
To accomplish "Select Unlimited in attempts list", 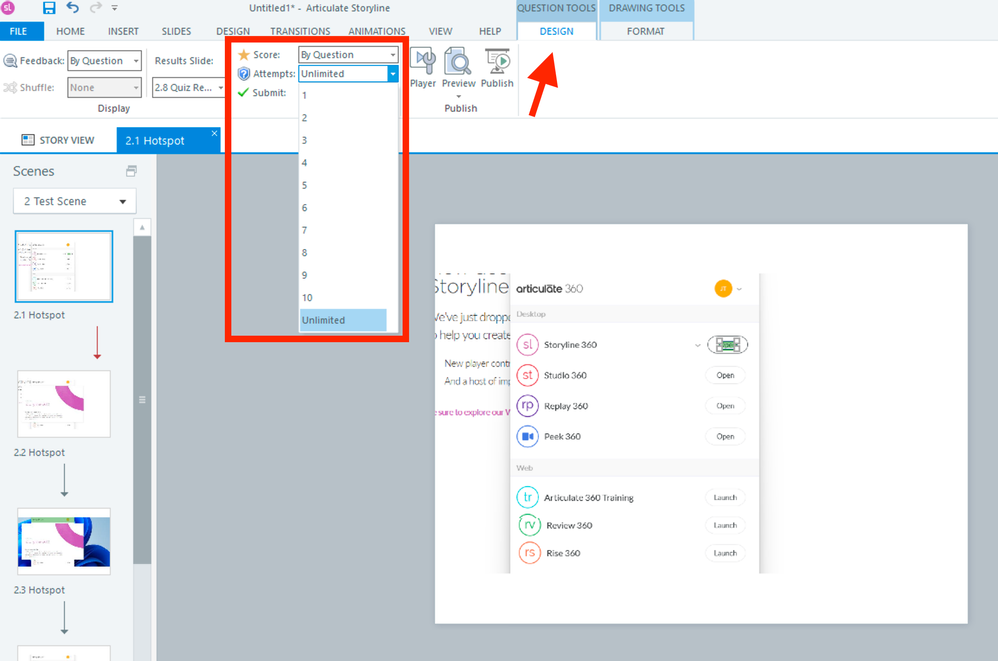I will click(343, 320).
